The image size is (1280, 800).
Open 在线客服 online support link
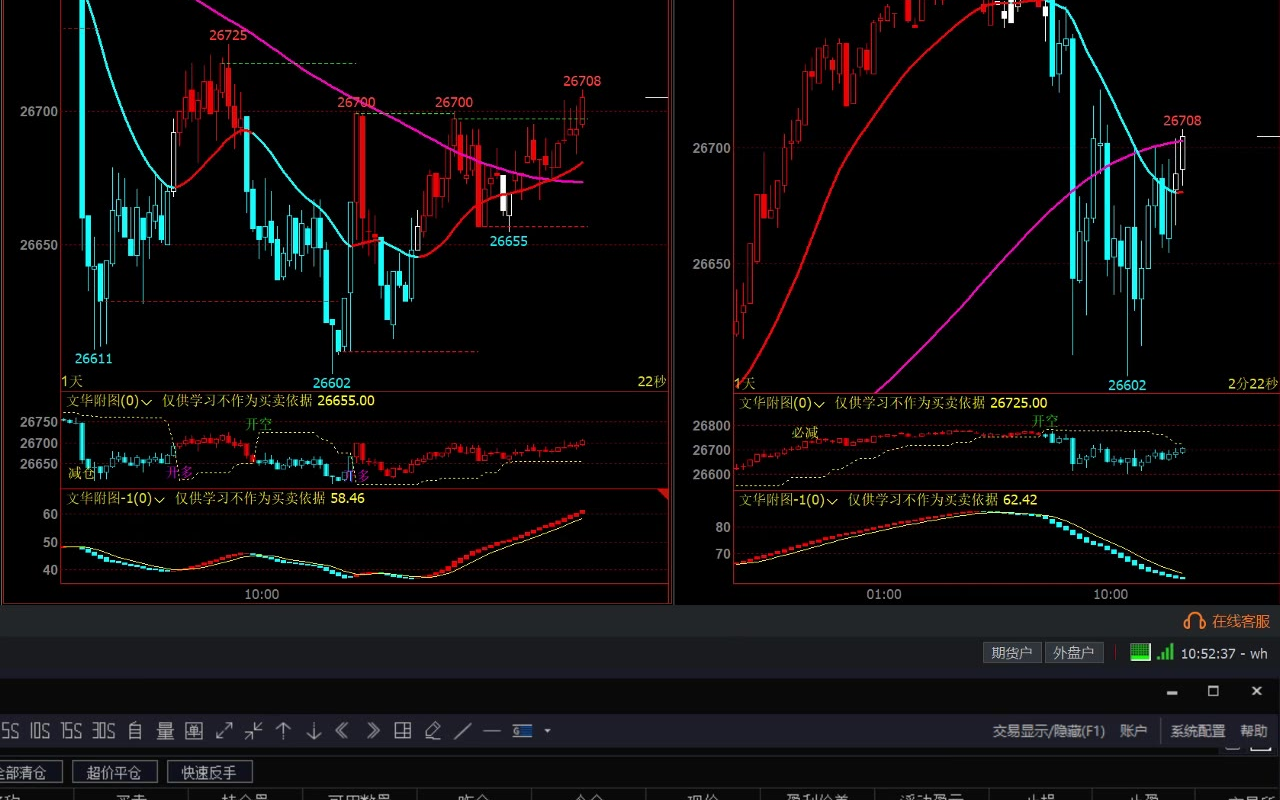click(x=1227, y=621)
